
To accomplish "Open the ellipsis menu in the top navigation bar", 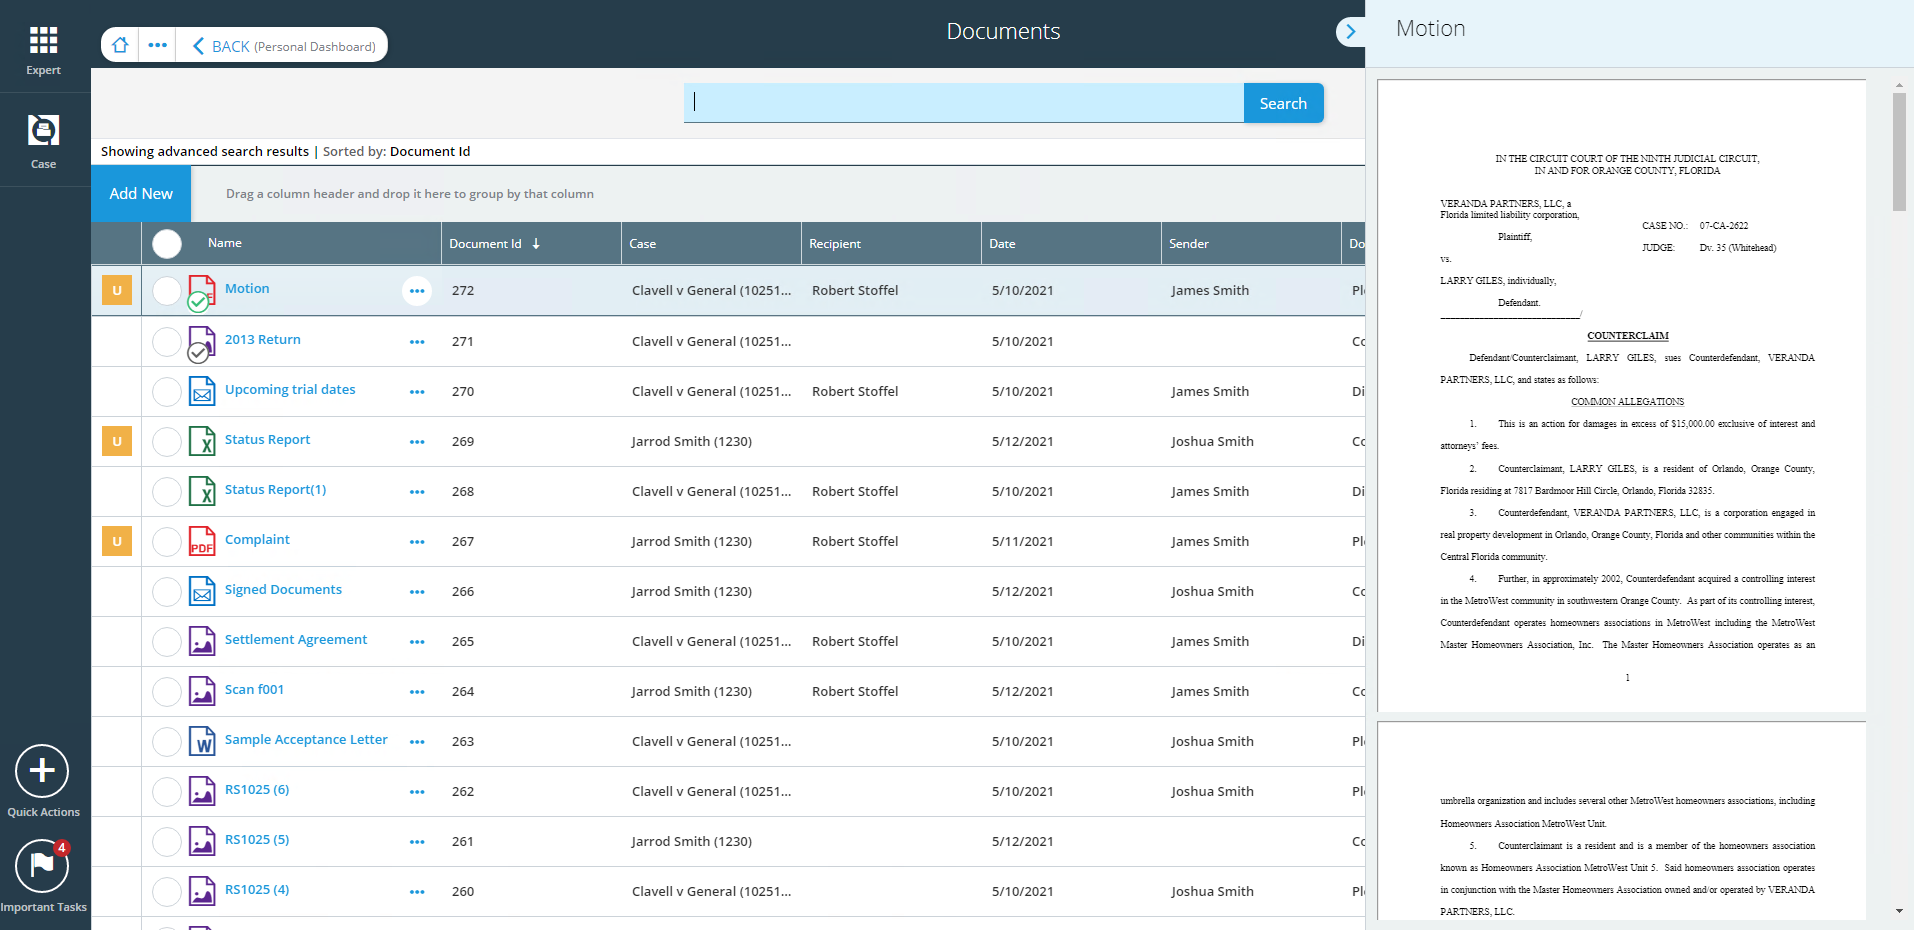I will (x=158, y=45).
